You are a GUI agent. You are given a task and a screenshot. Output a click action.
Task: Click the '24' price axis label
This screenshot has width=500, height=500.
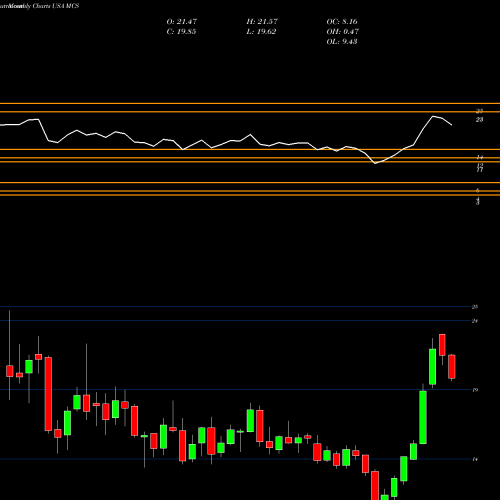pos(475,321)
